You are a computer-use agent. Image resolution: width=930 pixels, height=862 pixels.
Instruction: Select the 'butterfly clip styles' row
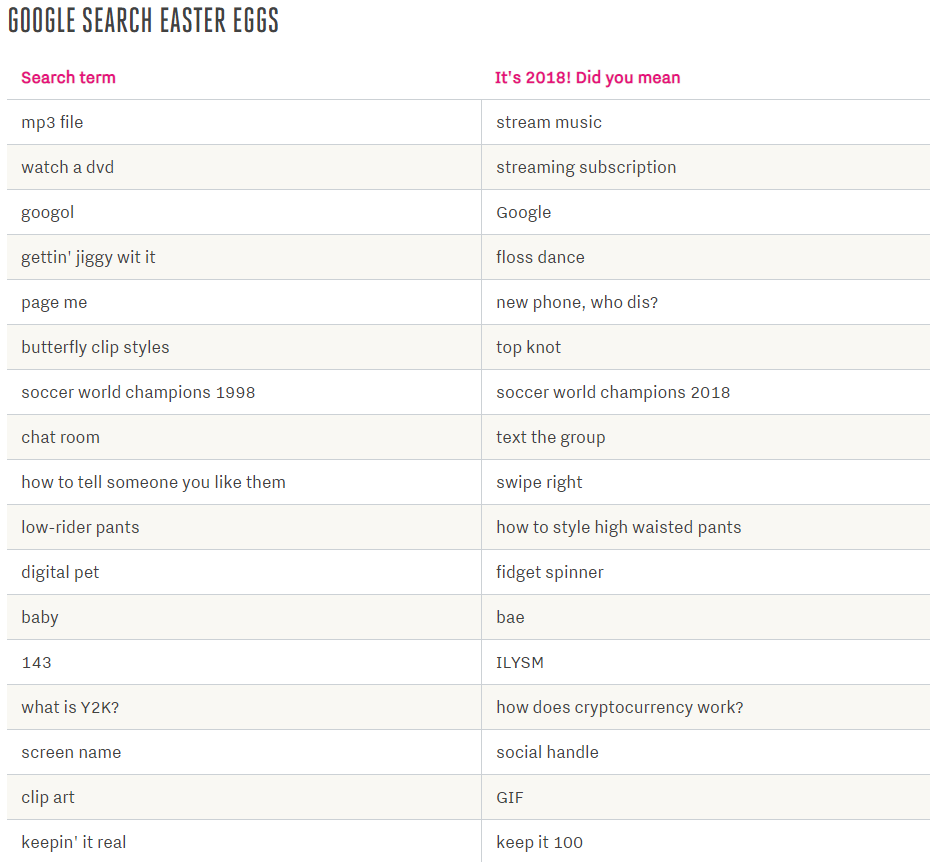click(95, 348)
